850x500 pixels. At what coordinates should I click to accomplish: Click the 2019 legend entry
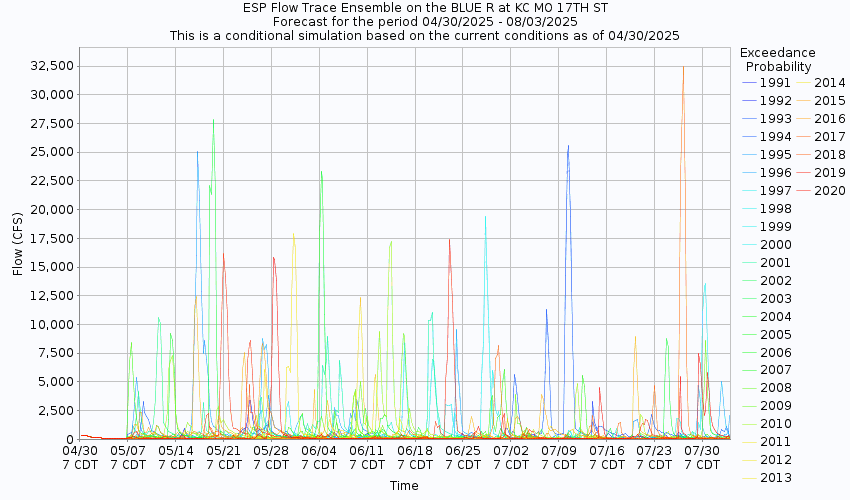coord(821,172)
